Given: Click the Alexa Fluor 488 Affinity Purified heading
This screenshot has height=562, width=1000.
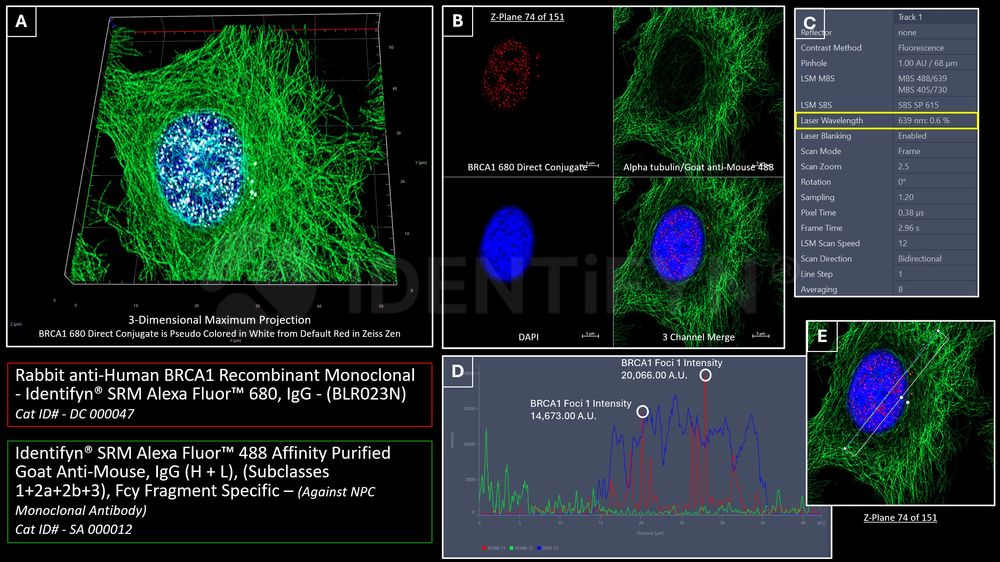Looking at the screenshot, I should point(203,471).
